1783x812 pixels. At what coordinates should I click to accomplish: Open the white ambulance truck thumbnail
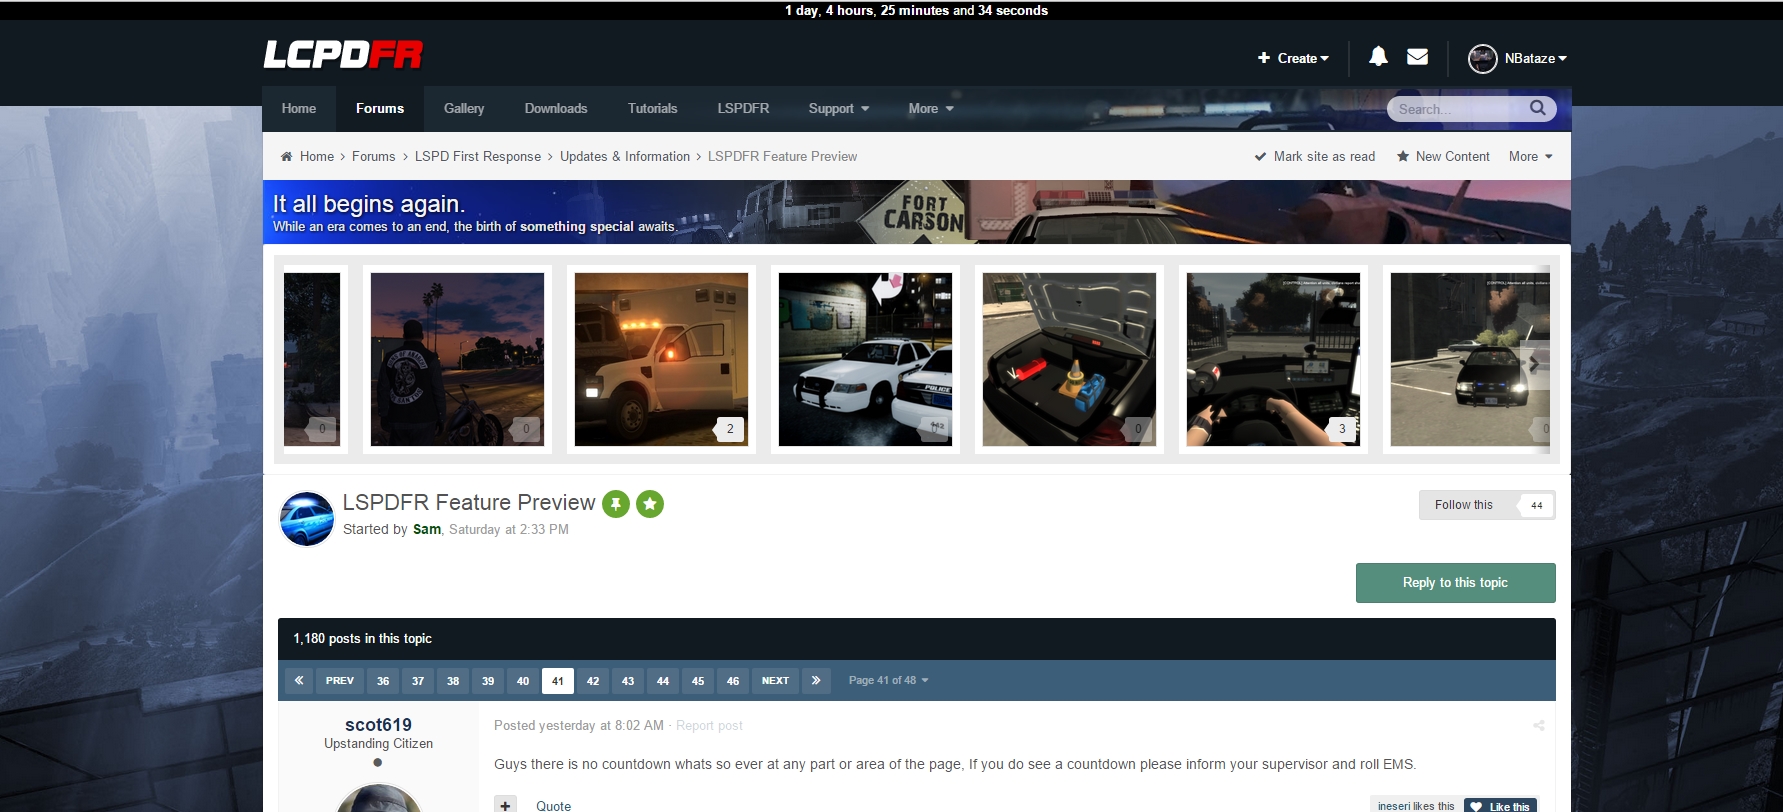point(661,360)
